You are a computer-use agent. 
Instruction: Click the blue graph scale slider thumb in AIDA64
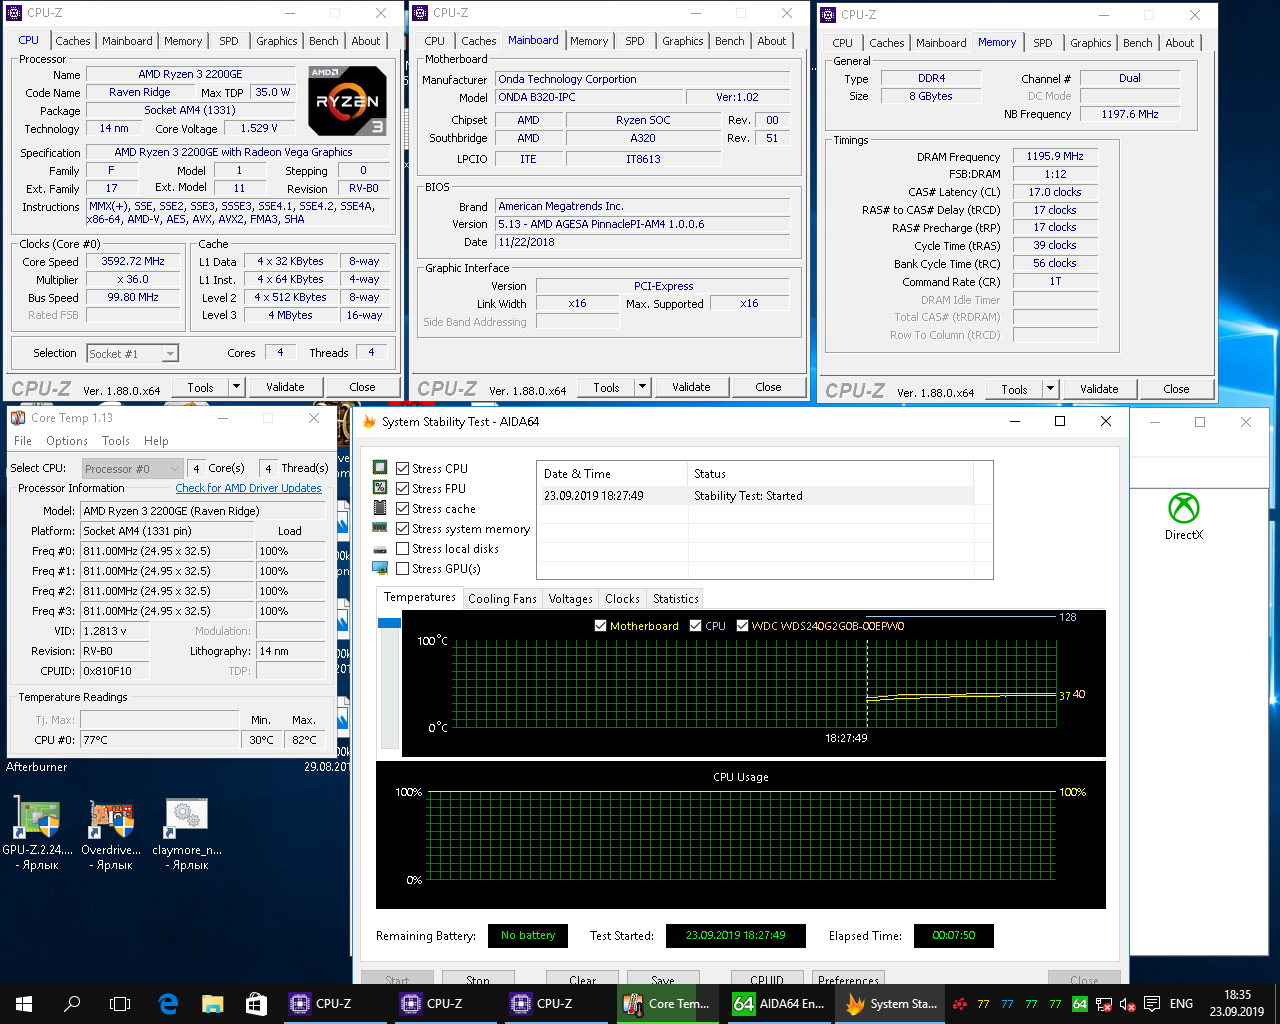coord(389,623)
